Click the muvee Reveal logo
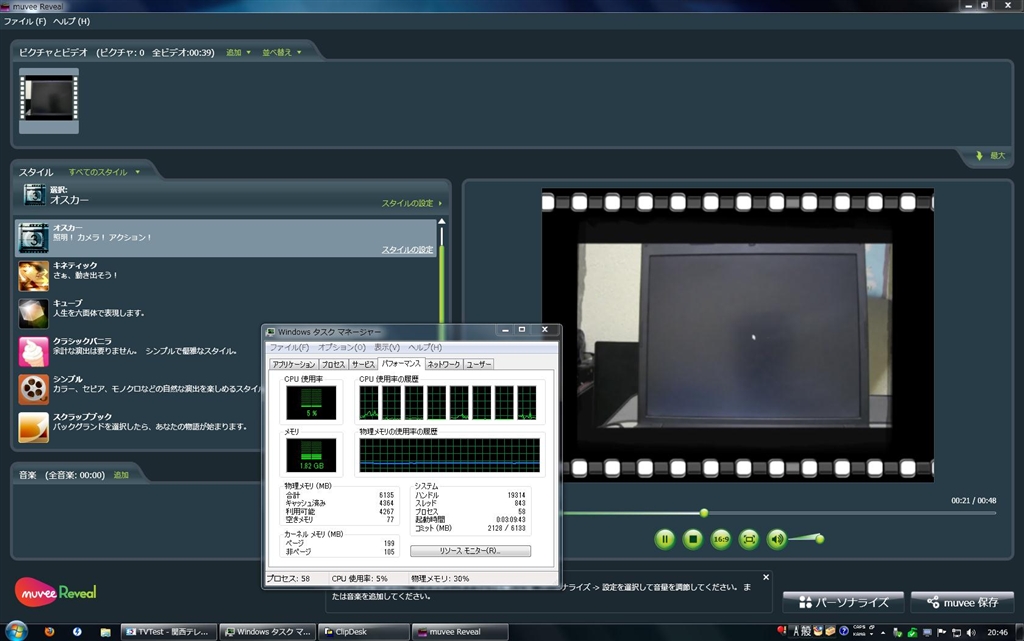 (x=56, y=592)
